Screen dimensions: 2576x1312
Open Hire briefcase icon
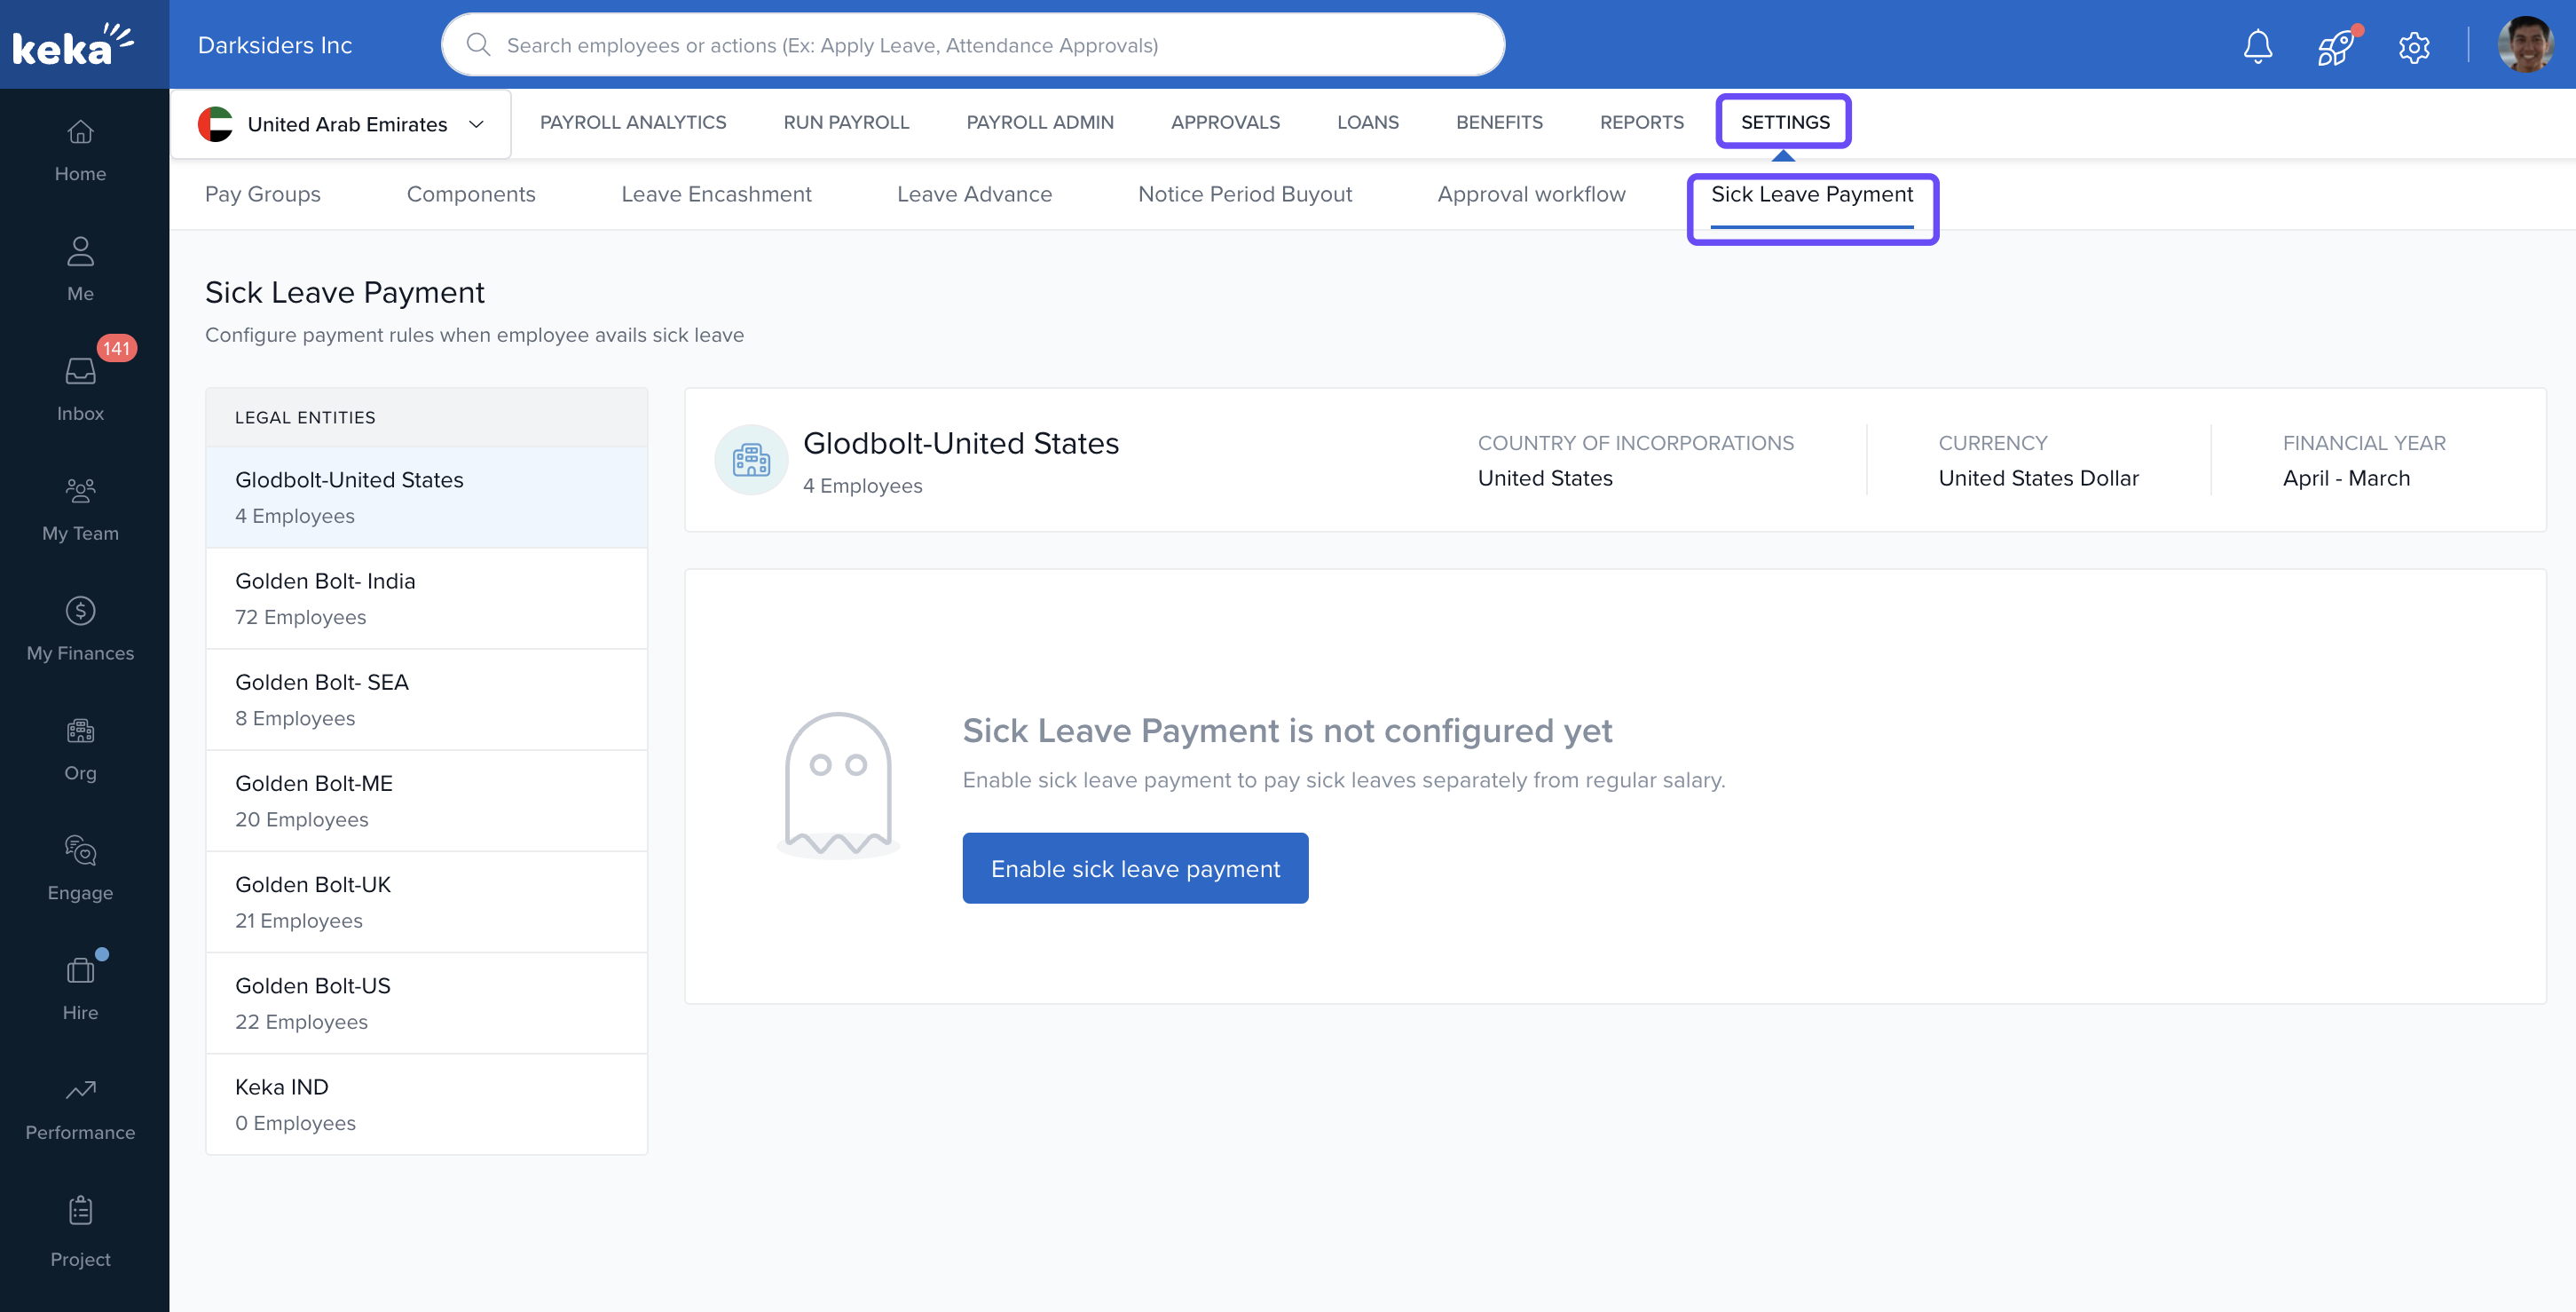[80, 988]
